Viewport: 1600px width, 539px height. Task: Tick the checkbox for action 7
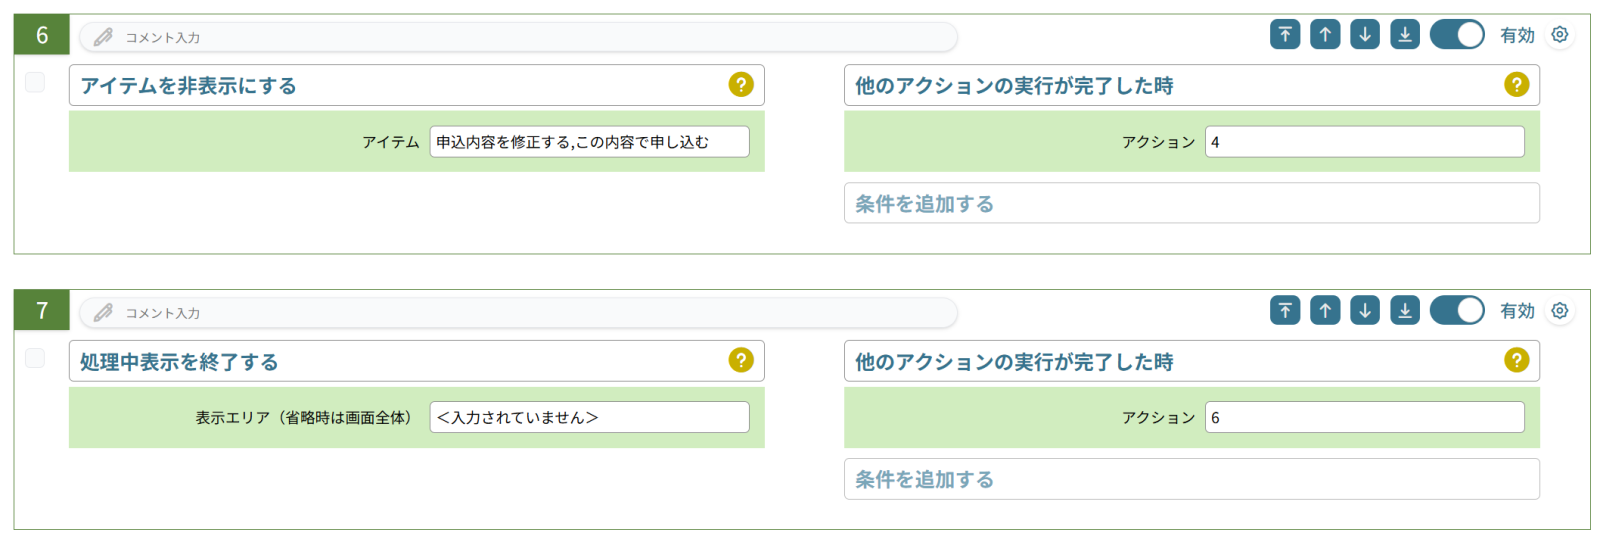35,358
